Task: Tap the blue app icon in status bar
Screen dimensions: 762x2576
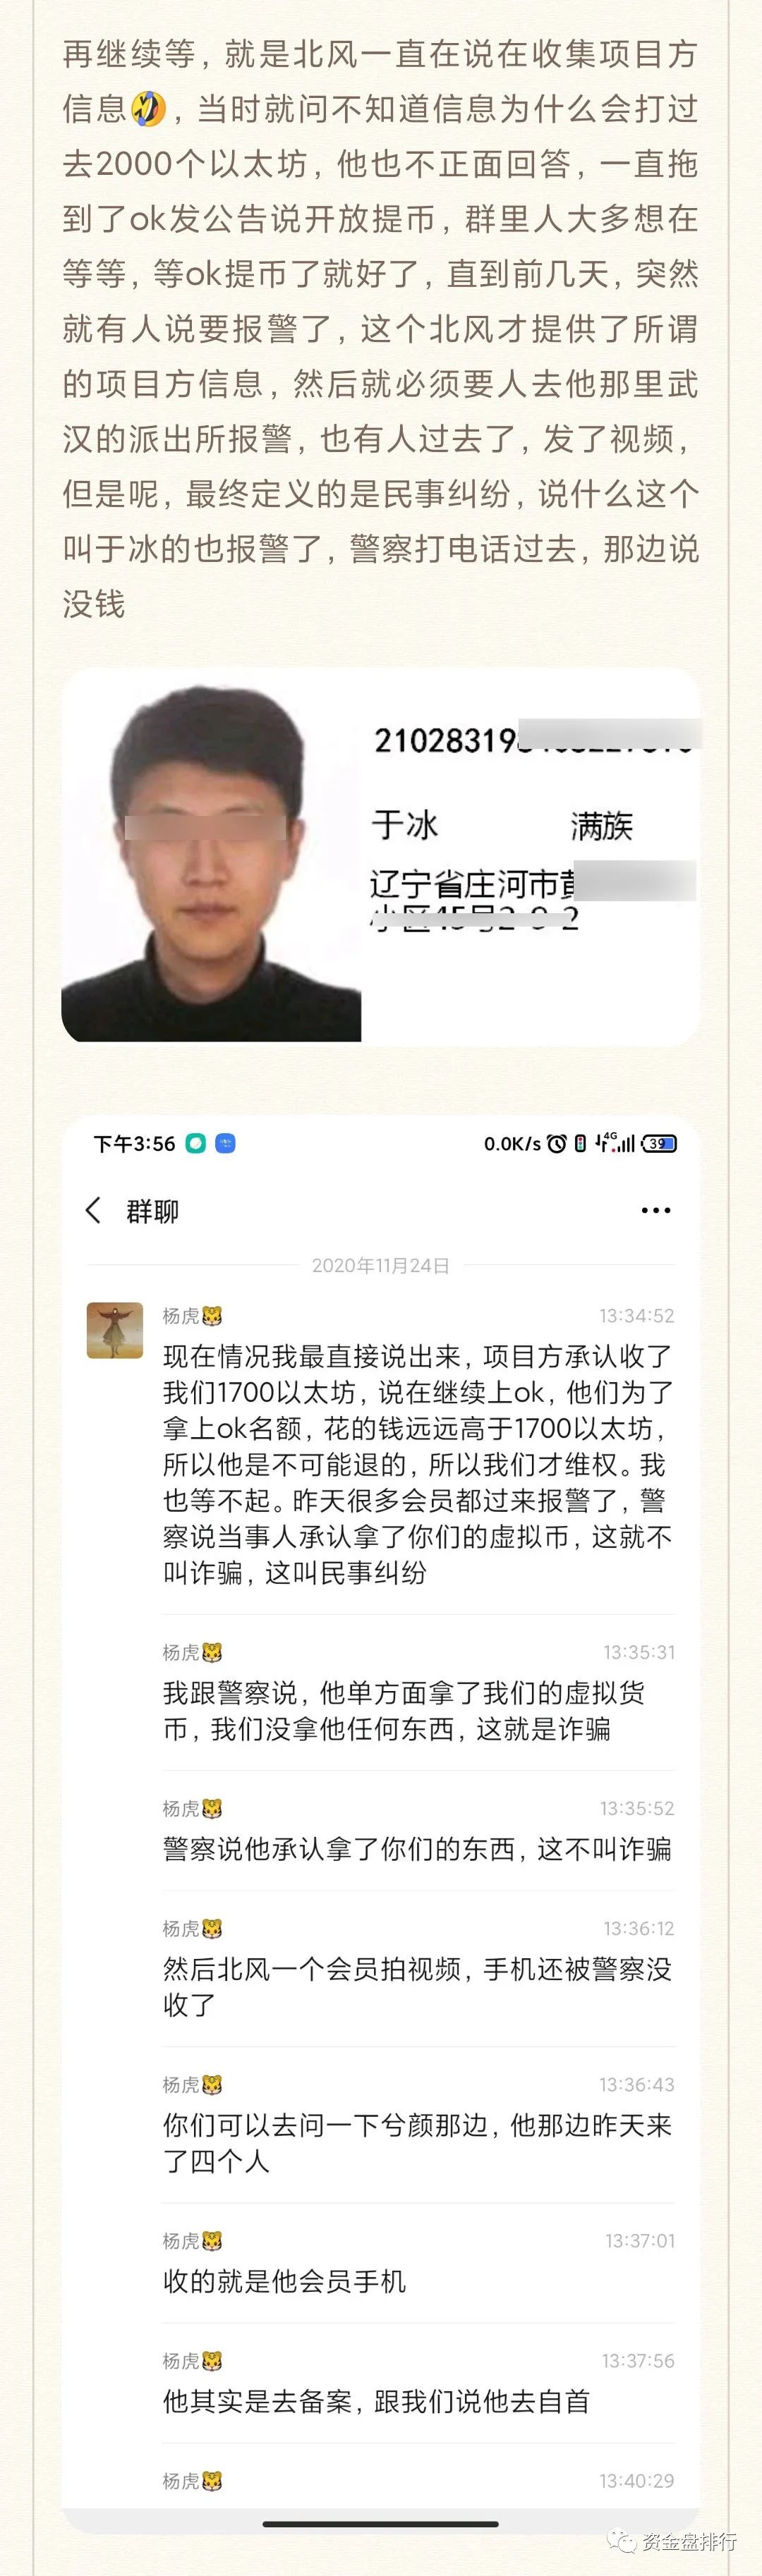Action: (226, 1143)
